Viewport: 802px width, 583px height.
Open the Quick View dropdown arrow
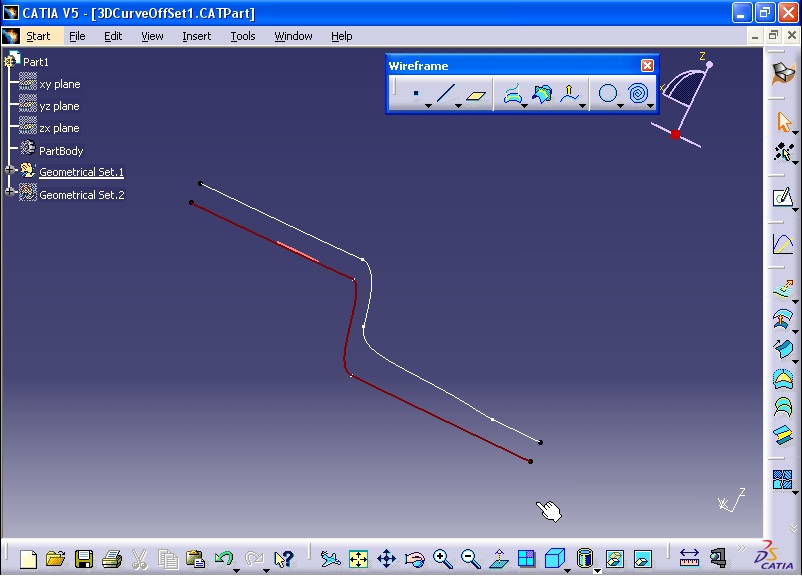coord(567,570)
